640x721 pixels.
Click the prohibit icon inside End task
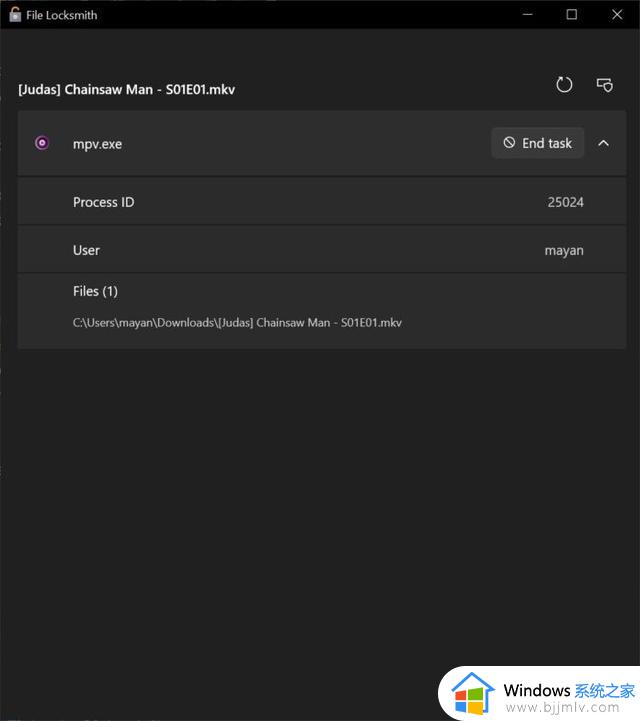click(x=509, y=143)
